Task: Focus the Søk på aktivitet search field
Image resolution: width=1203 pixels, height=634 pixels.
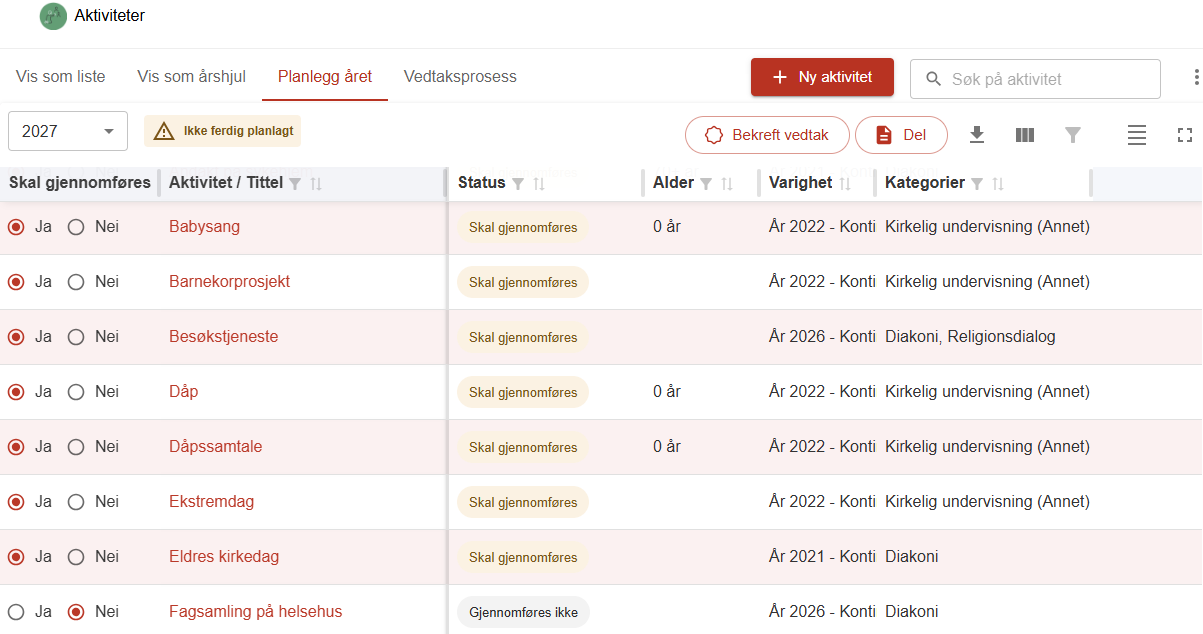Action: [x=1035, y=79]
